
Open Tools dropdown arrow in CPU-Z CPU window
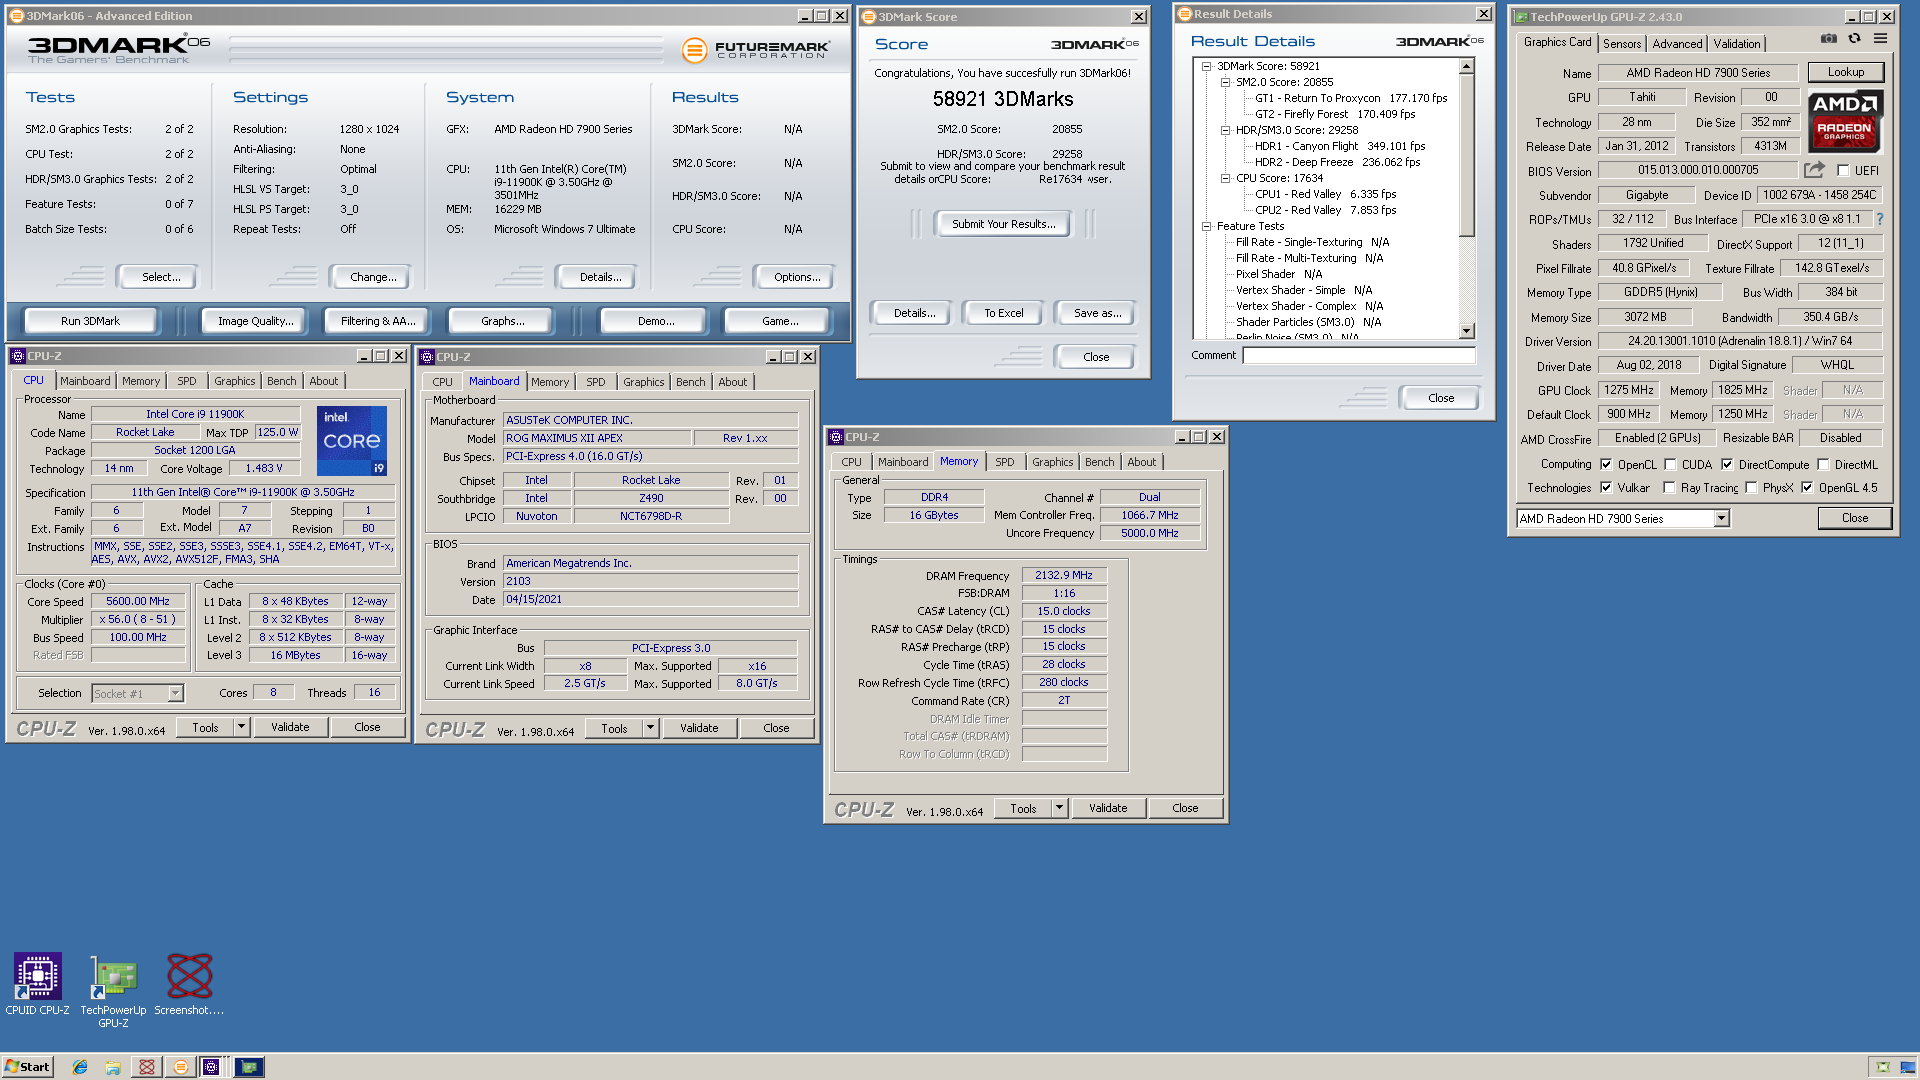(x=241, y=727)
